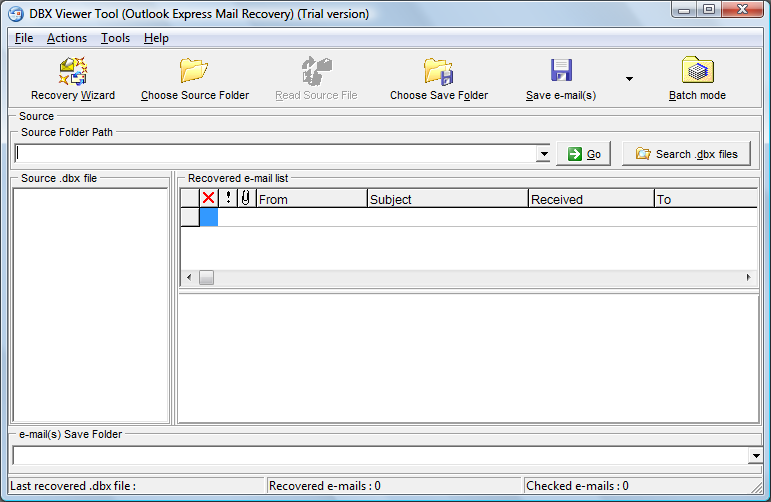Image resolution: width=771 pixels, height=502 pixels.
Task: Focus the Source Folder Path input field
Action: [276, 154]
